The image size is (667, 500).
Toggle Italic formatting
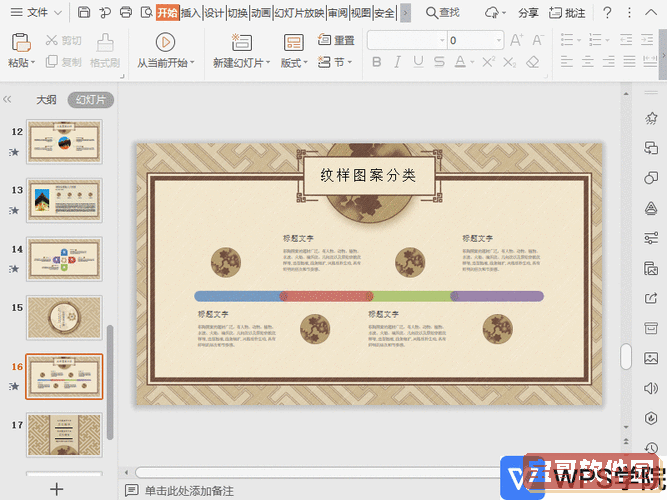click(x=397, y=62)
